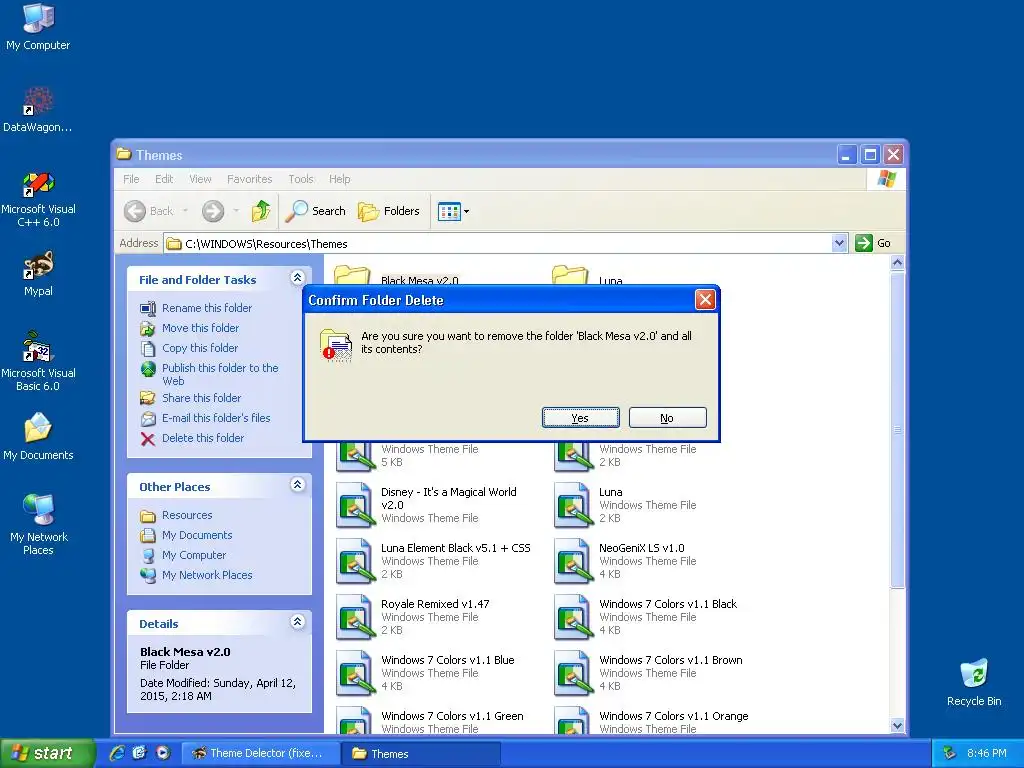Open My Documents desktop icon
1024x768 pixels.
[38, 436]
